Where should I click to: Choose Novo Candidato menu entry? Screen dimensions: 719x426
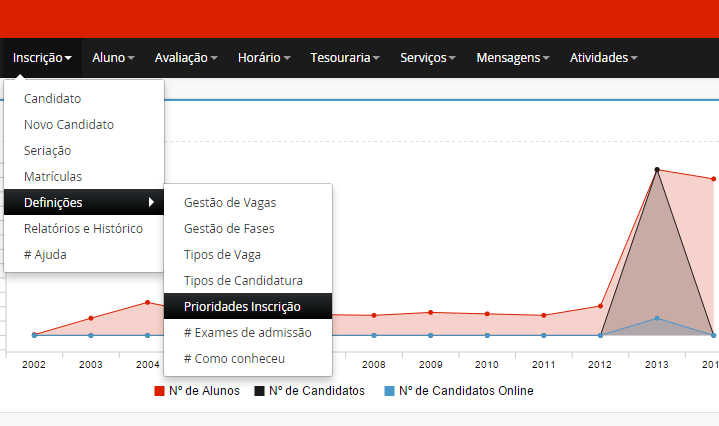(x=69, y=125)
